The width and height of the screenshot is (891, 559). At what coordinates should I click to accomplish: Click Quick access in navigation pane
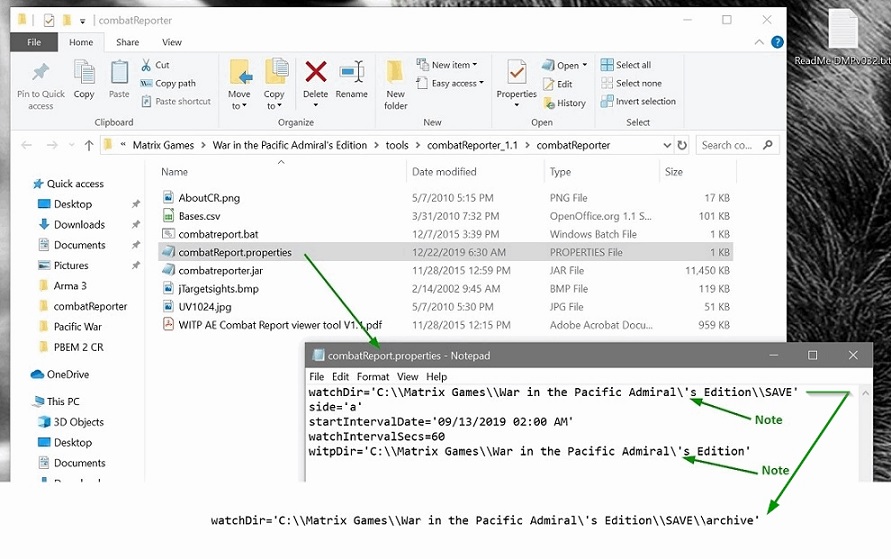(x=75, y=183)
